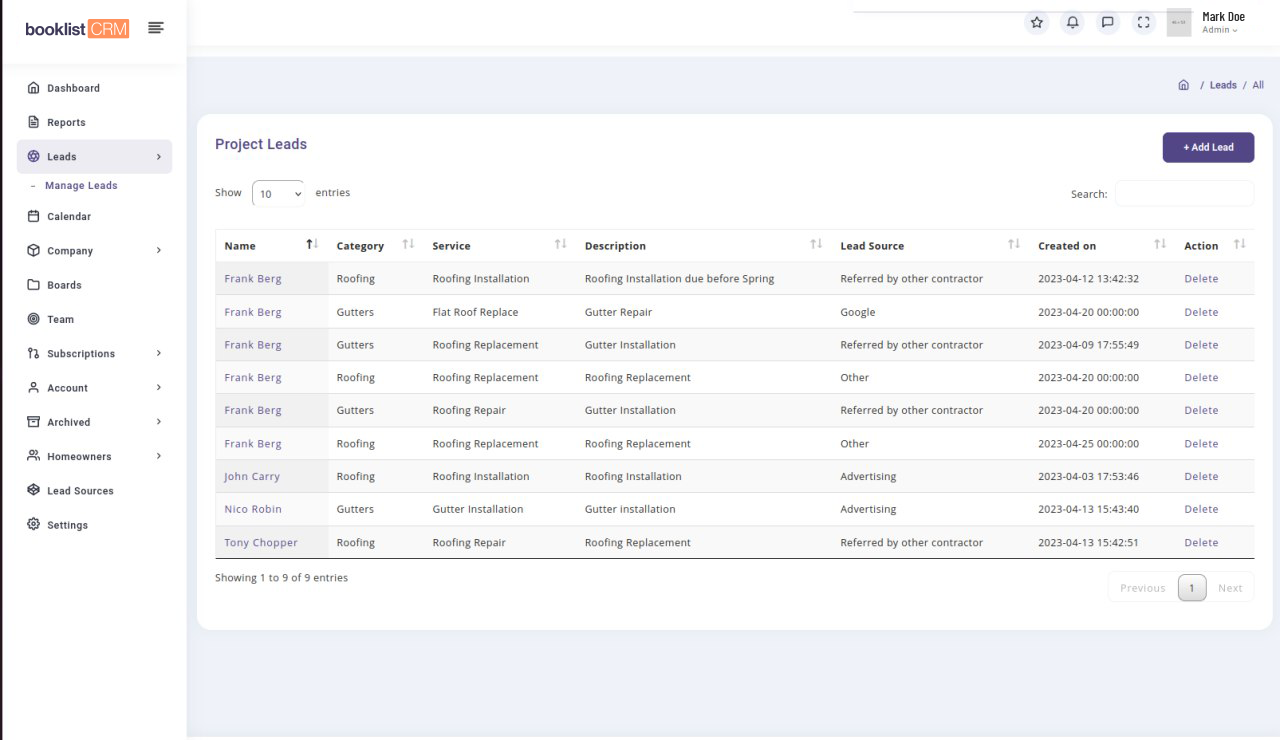Image resolution: width=1280 pixels, height=740 pixels.
Task: Delete the Nico Robin lead
Action: (1201, 509)
